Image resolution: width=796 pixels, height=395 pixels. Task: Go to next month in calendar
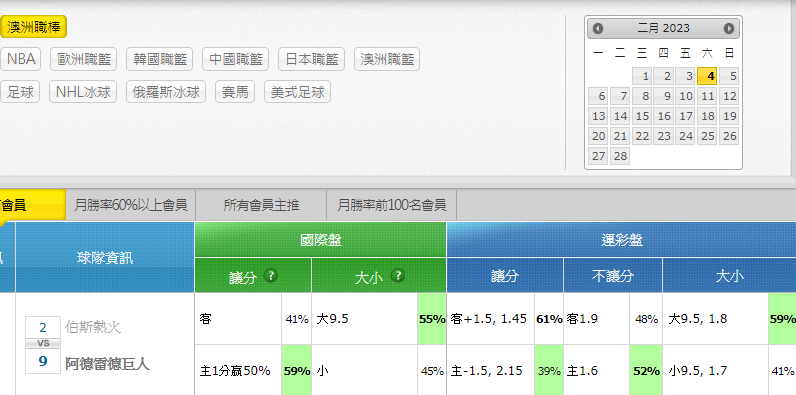pos(729,28)
